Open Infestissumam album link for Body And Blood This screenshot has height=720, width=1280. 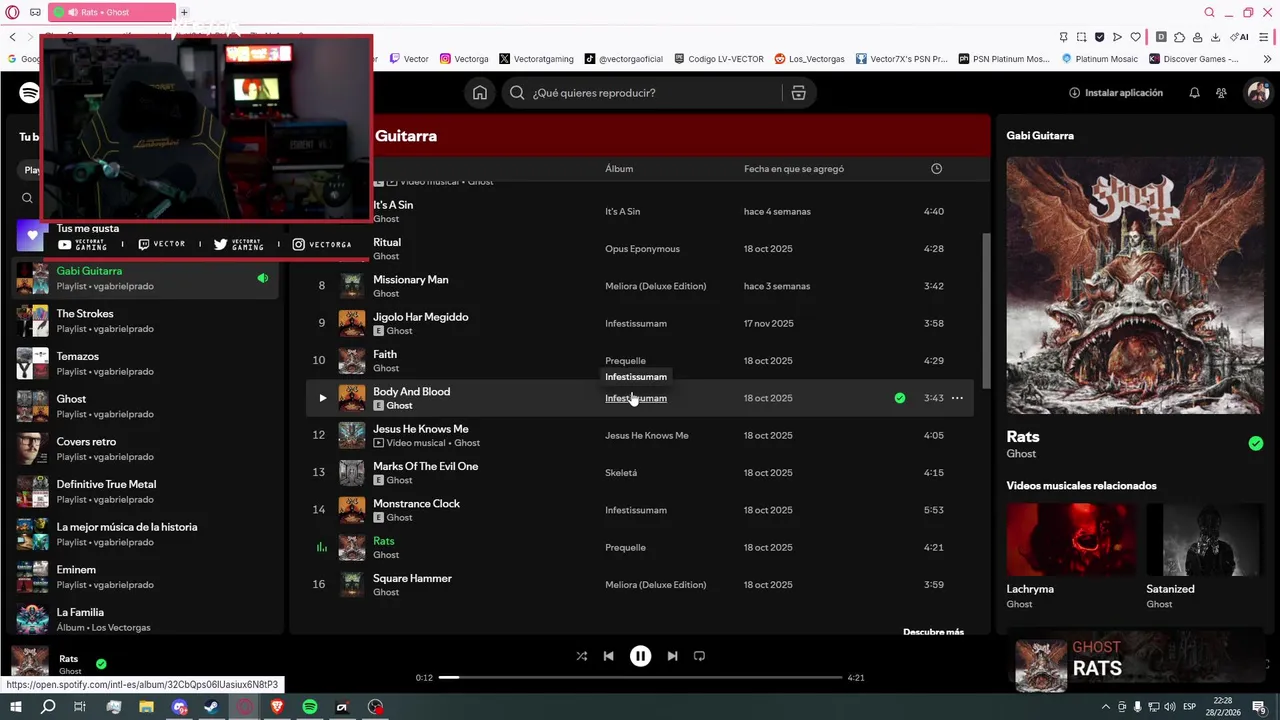click(636, 398)
